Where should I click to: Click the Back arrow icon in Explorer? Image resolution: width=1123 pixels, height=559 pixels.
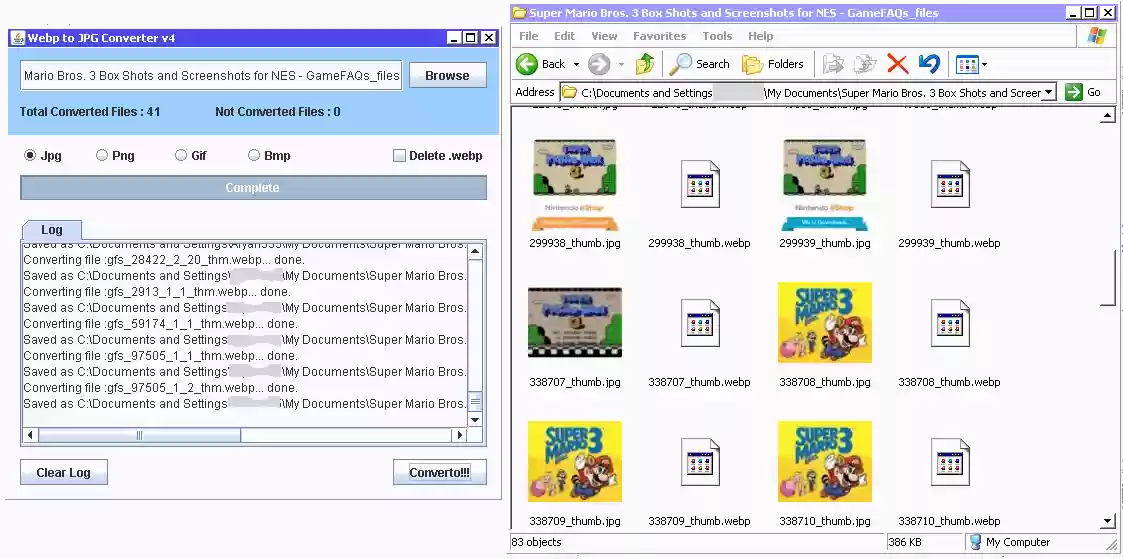click(528, 64)
